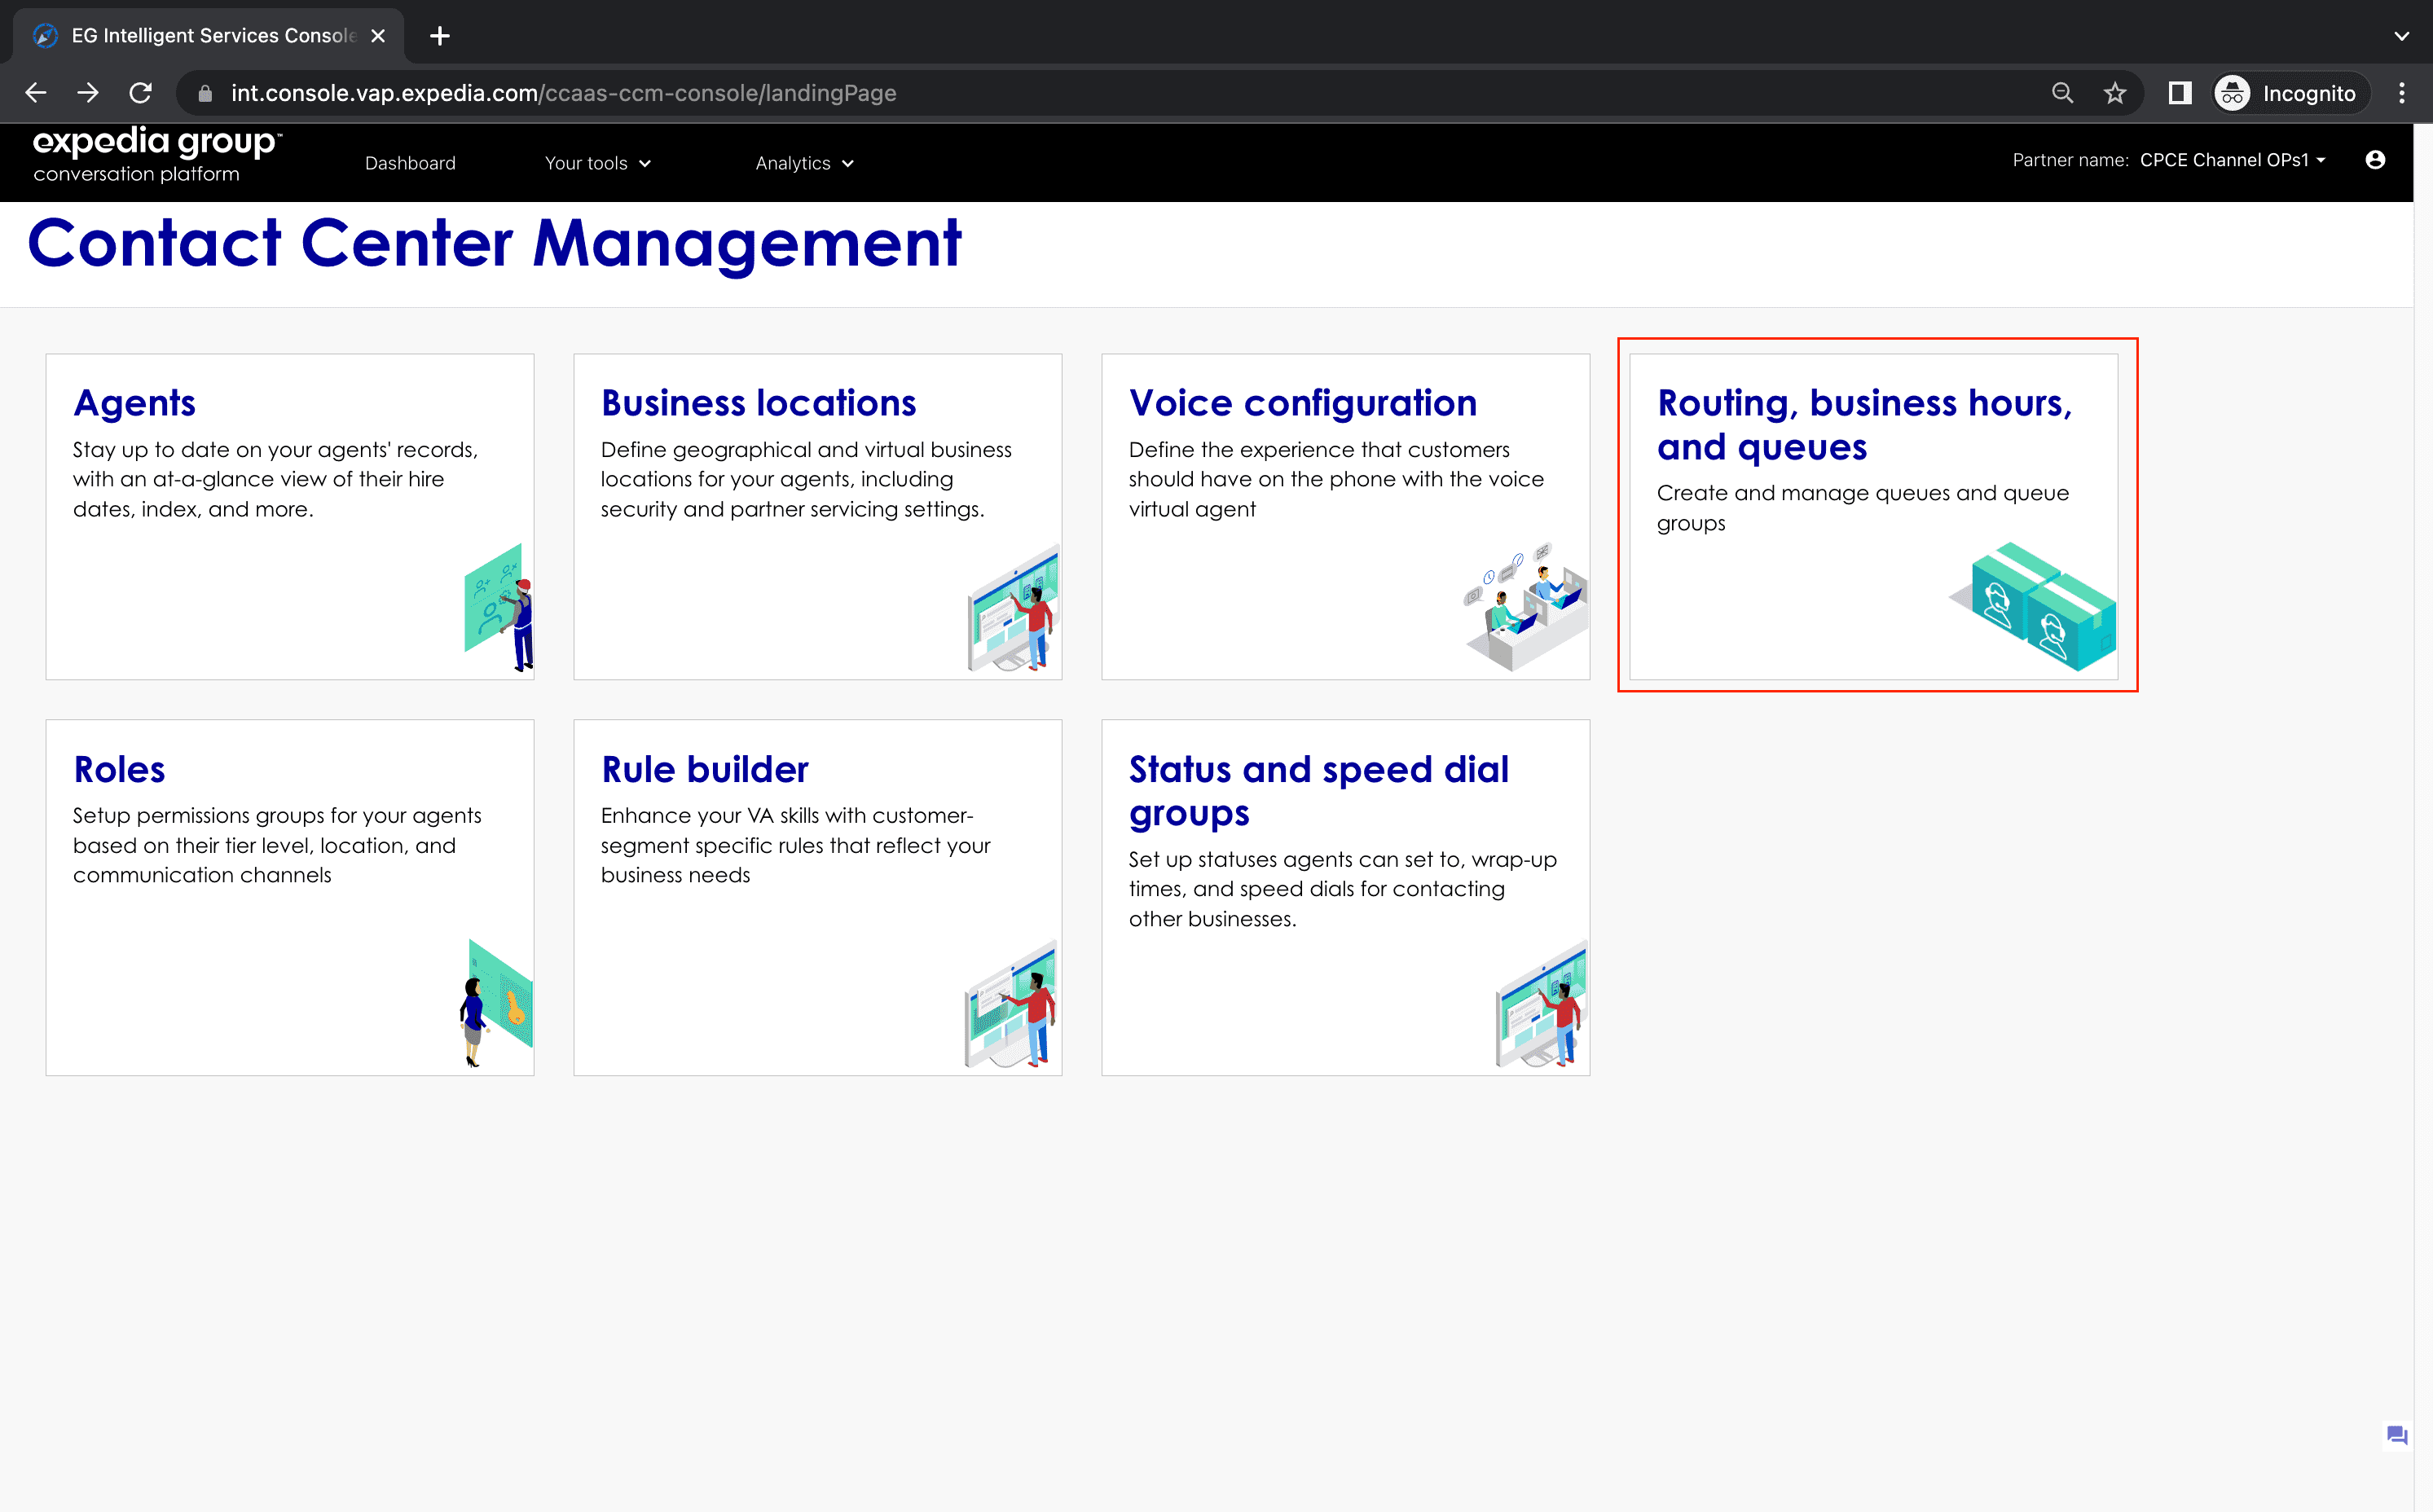Open Partner name CPCE Channel OPs1 dropdown

[x=2232, y=160]
